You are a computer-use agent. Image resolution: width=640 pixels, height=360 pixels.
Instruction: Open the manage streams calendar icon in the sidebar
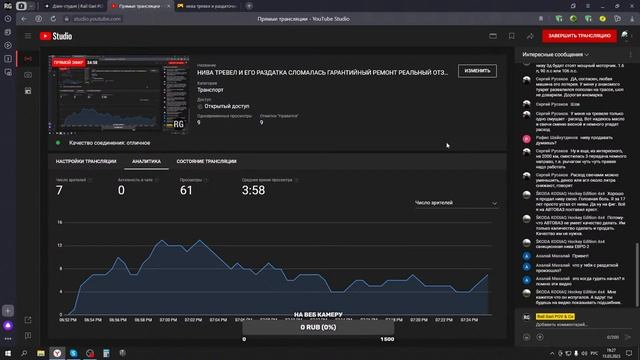28,91
